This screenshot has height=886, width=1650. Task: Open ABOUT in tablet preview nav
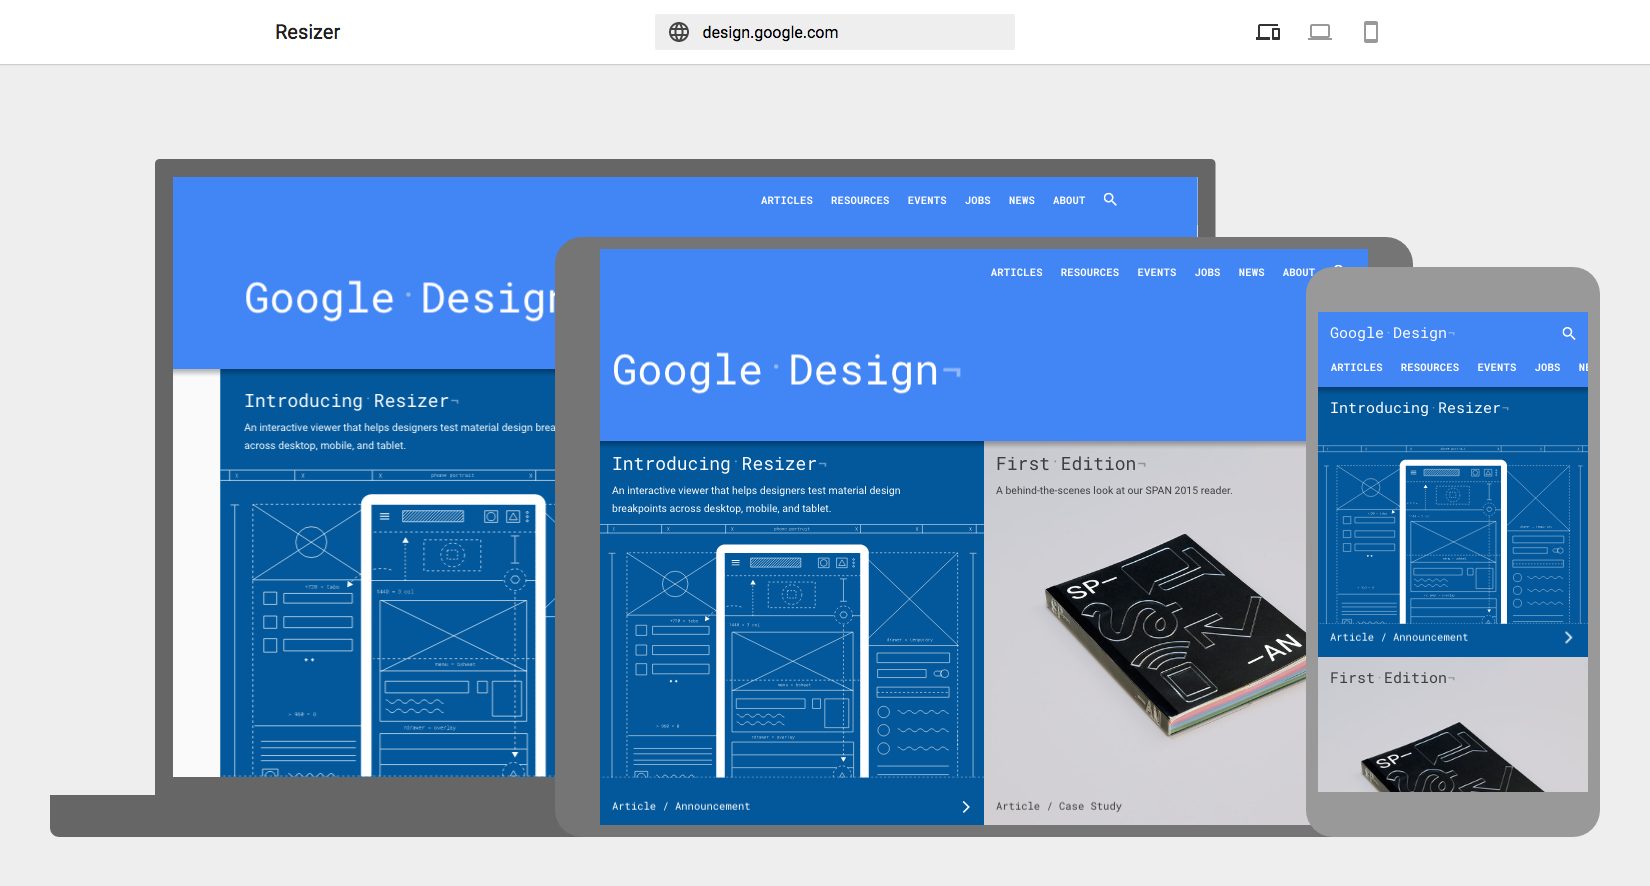pyautogui.click(x=1298, y=273)
